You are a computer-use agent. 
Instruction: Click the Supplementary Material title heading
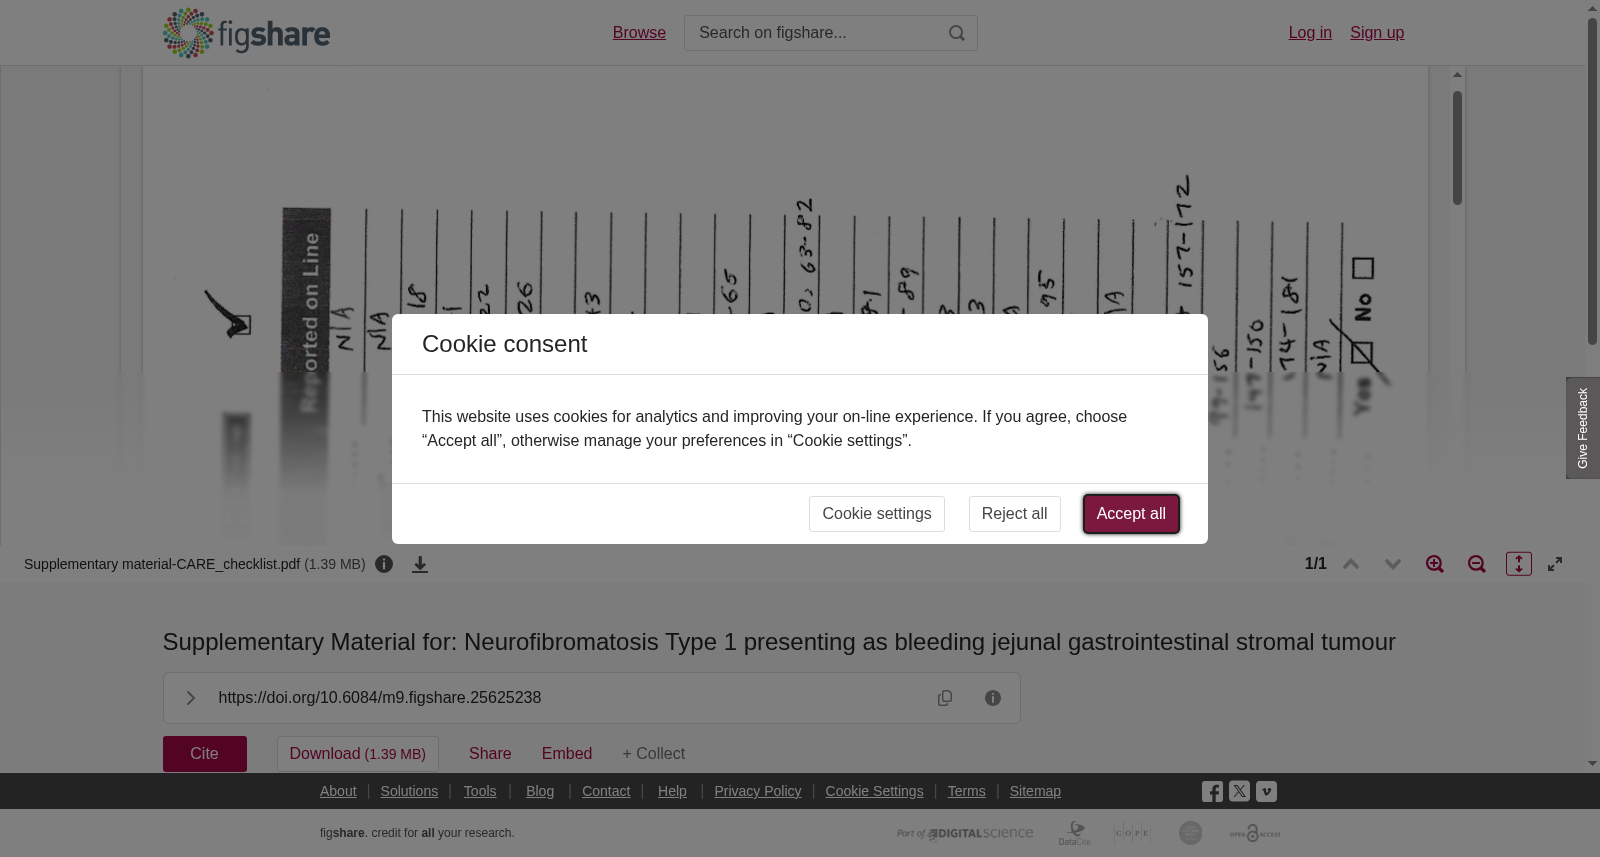pos(779,642)
